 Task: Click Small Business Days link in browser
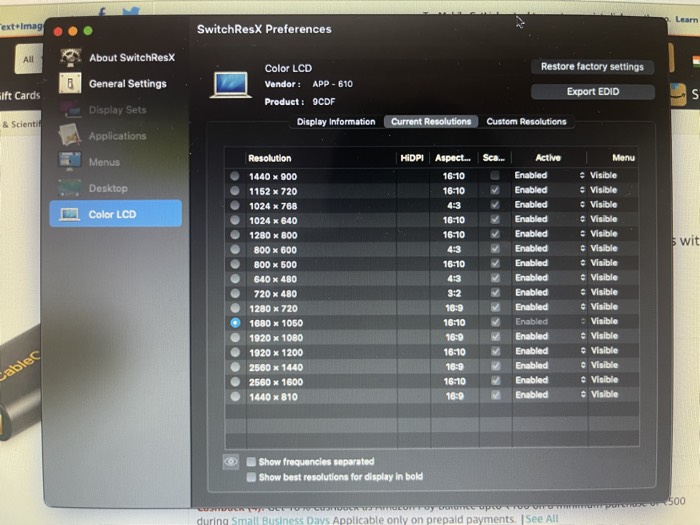click(280, 520)
